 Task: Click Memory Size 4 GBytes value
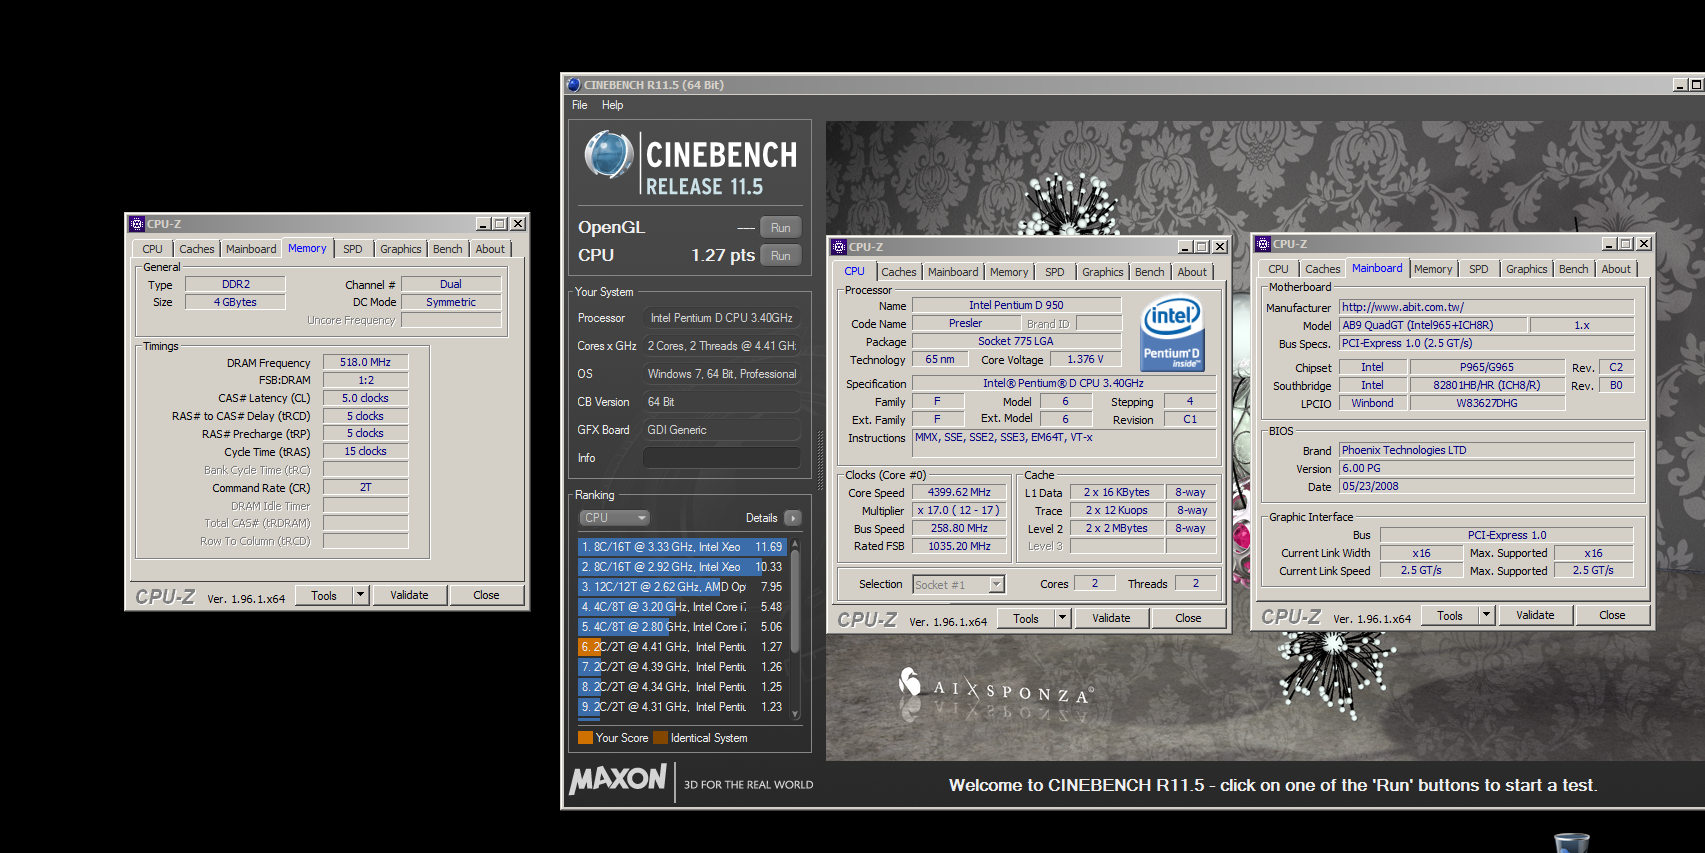(x=235, y=302)
